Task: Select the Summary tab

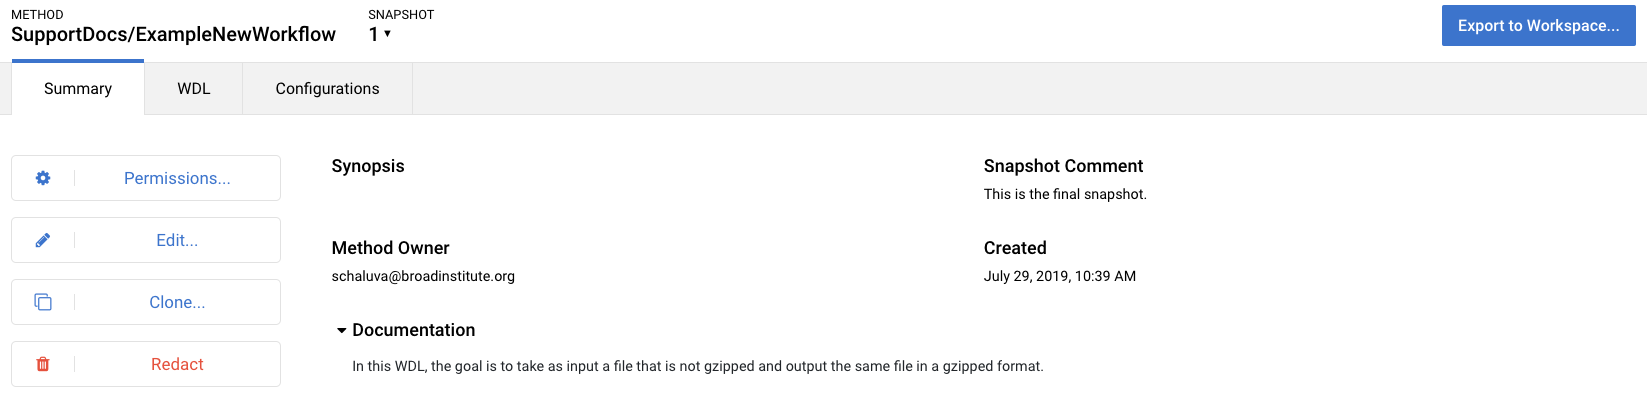Action: 78,88
